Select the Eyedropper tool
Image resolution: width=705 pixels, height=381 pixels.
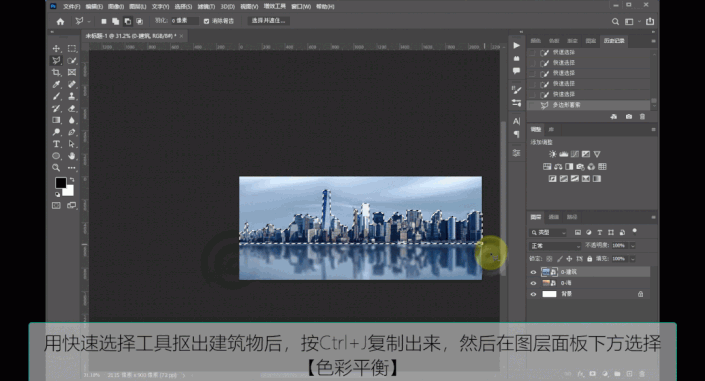point(56,85)
